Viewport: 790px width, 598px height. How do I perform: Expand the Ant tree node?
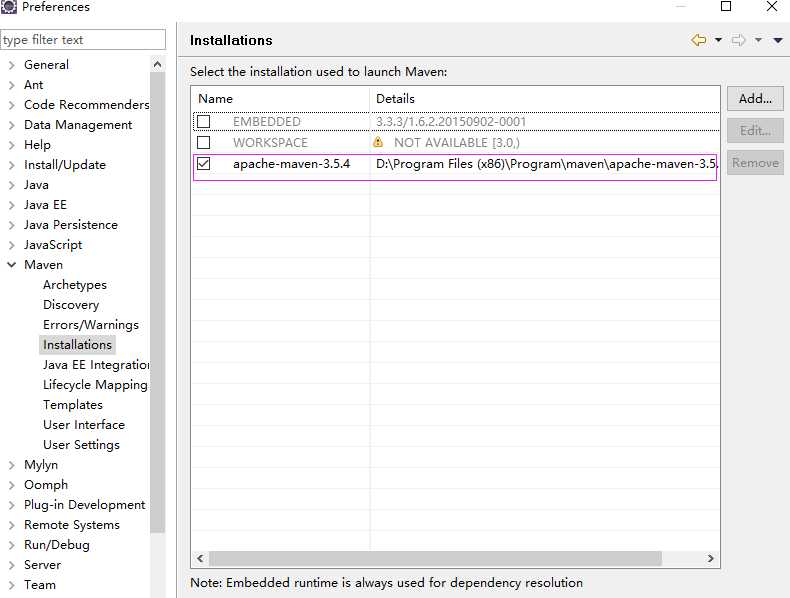pos(12,85)
